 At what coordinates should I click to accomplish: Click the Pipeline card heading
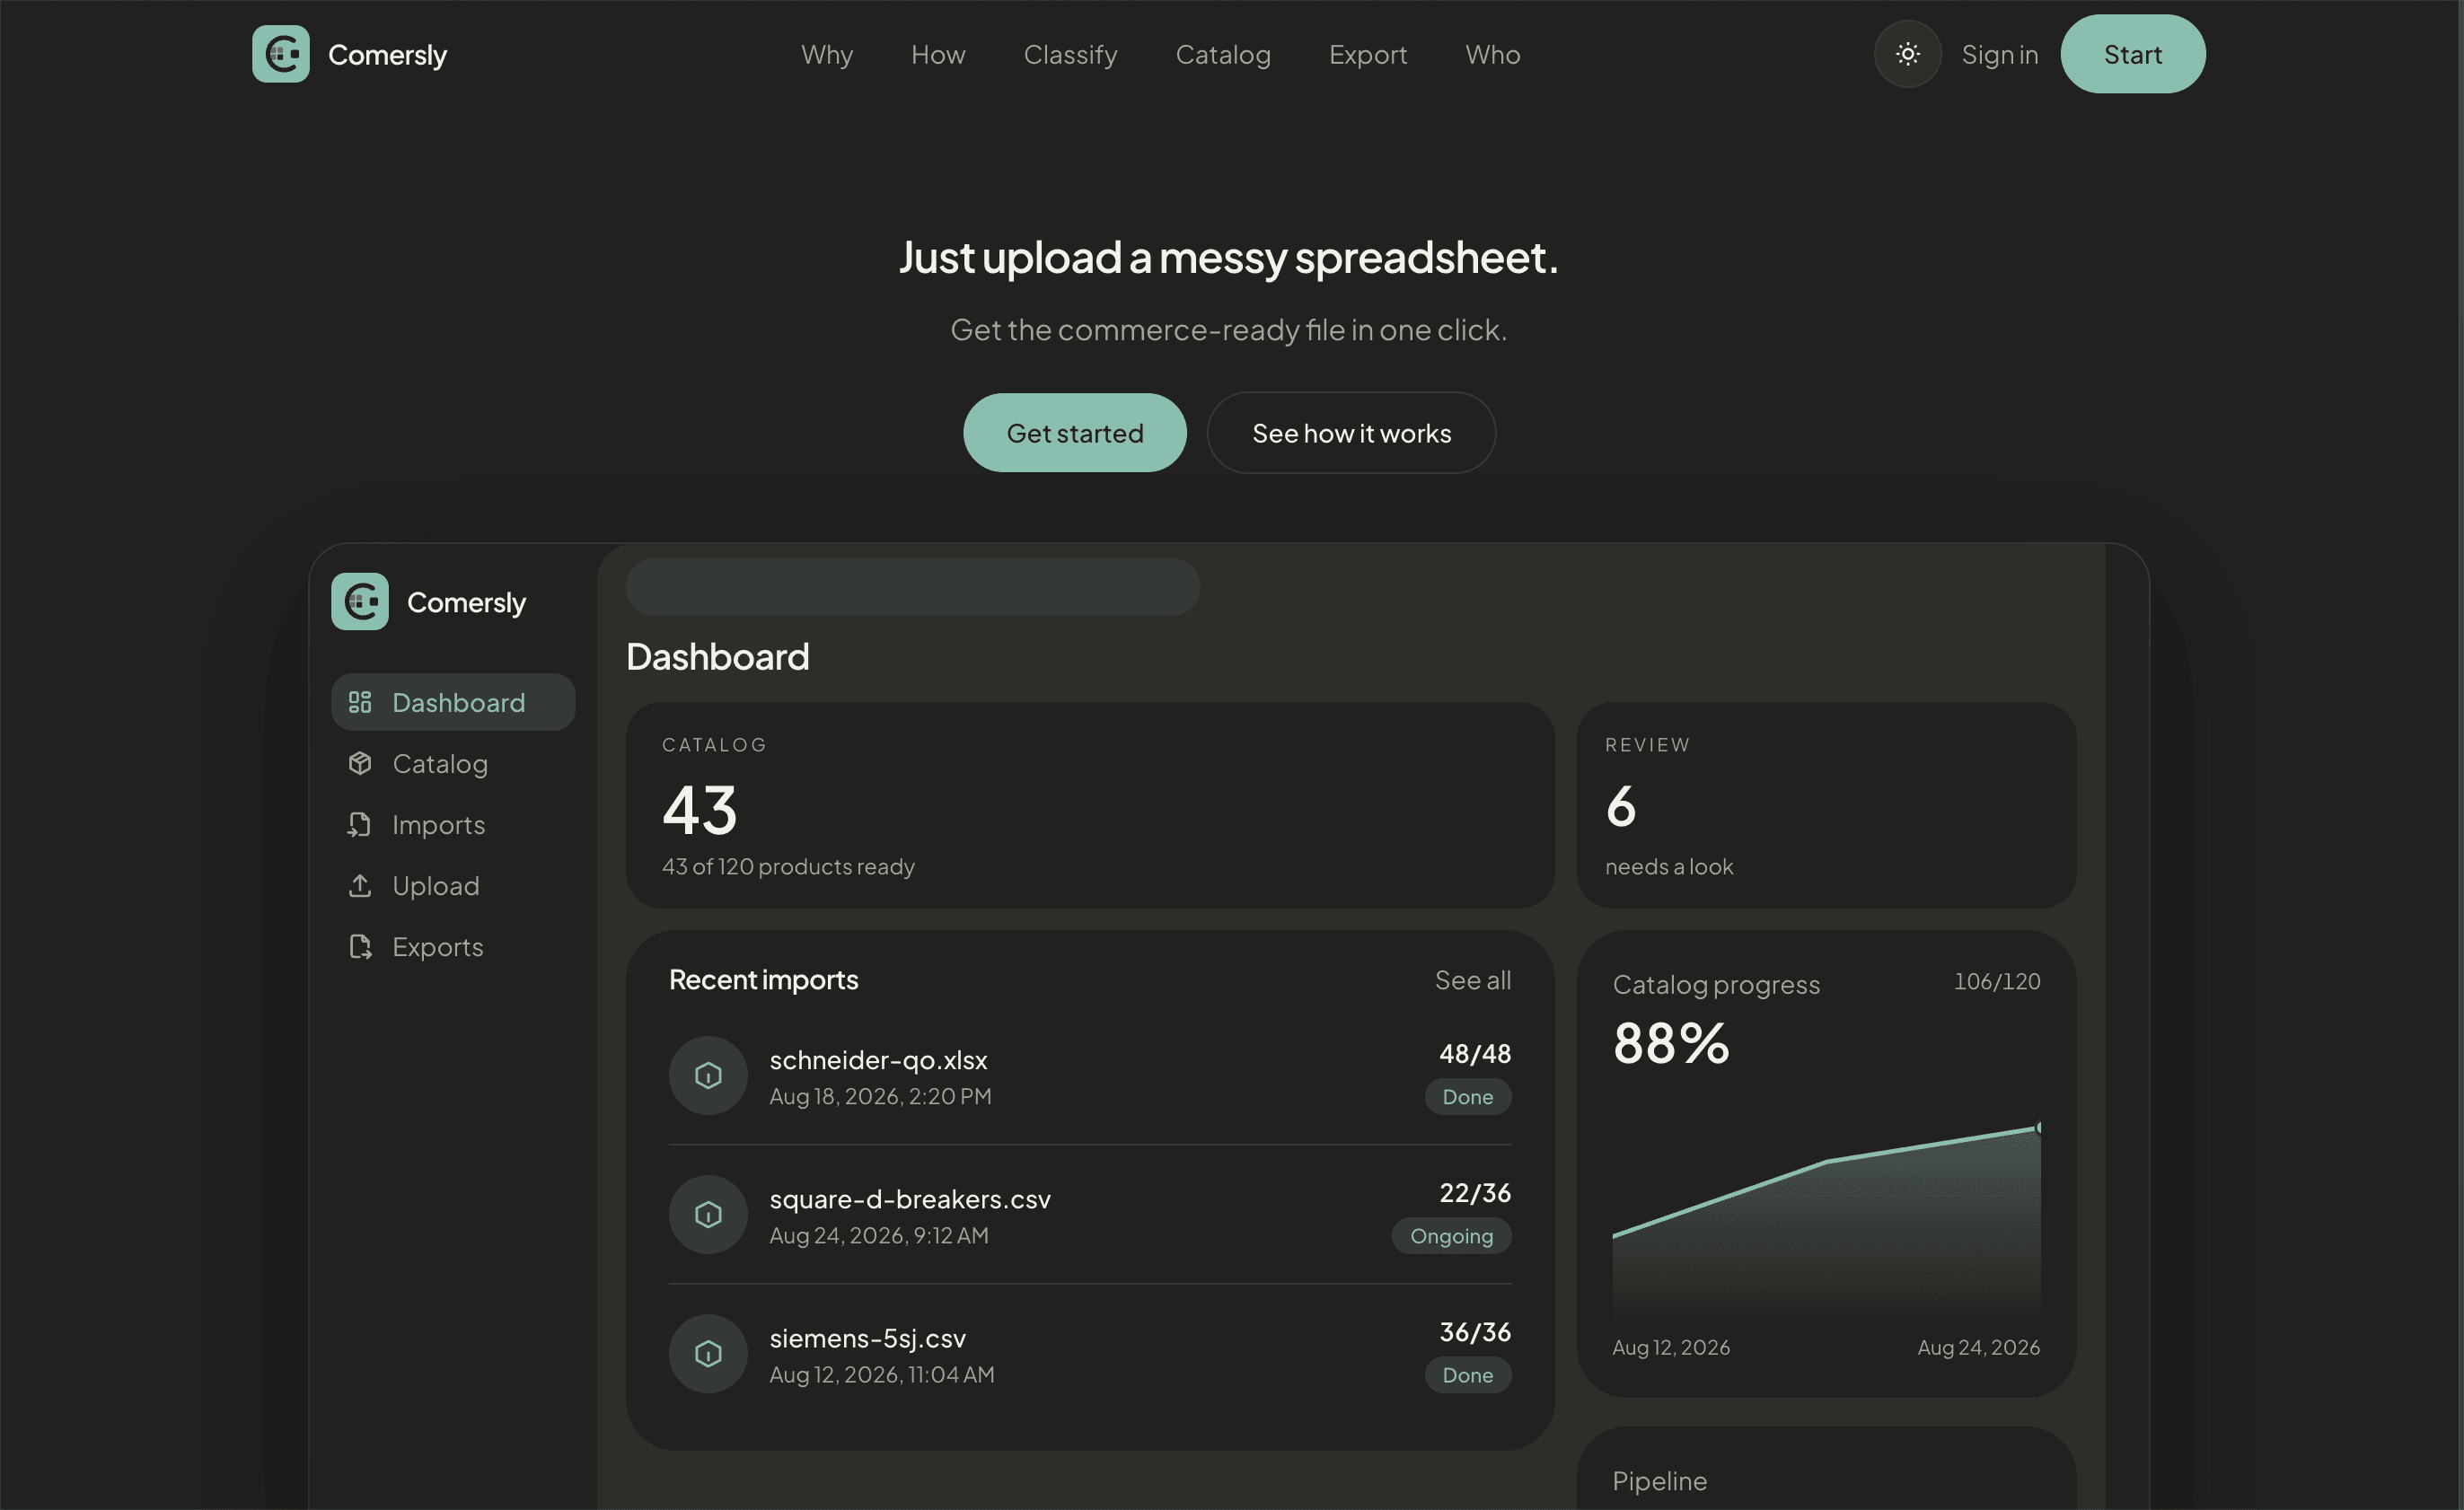[x=1659, y=1480]
